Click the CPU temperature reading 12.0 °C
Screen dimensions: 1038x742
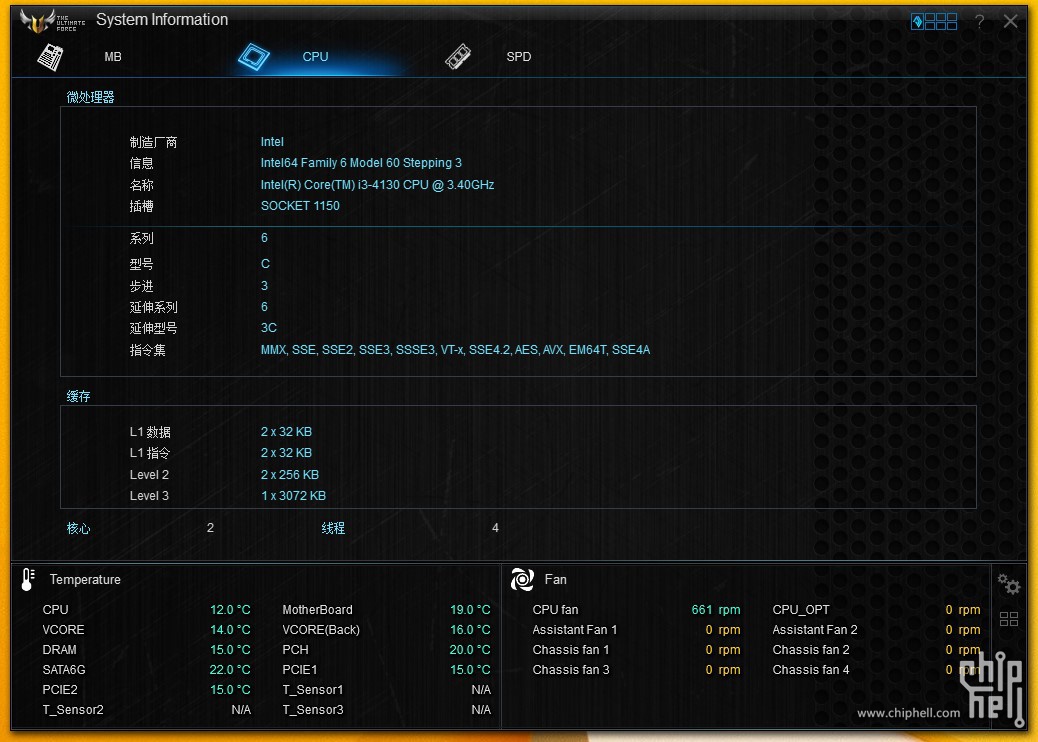(230, 610)
